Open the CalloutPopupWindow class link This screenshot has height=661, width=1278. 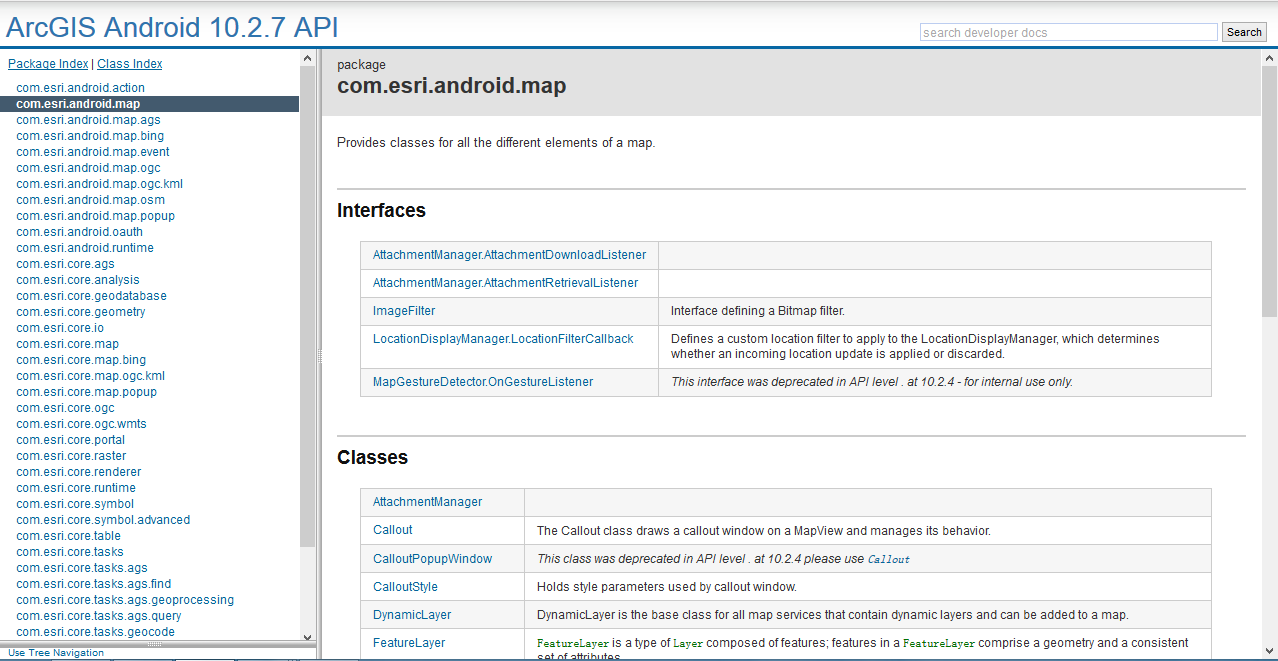(x=432, y=559)
